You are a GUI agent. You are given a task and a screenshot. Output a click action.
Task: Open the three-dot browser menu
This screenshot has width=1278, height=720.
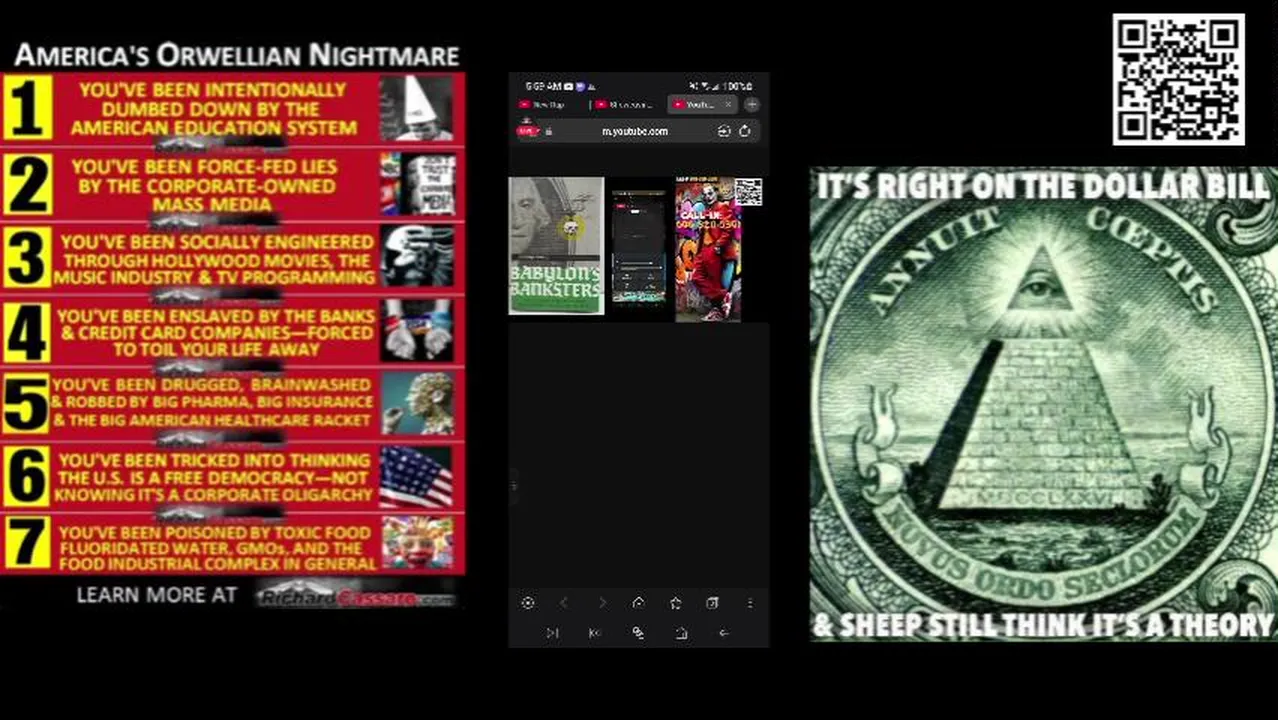(x=750, y=603)
